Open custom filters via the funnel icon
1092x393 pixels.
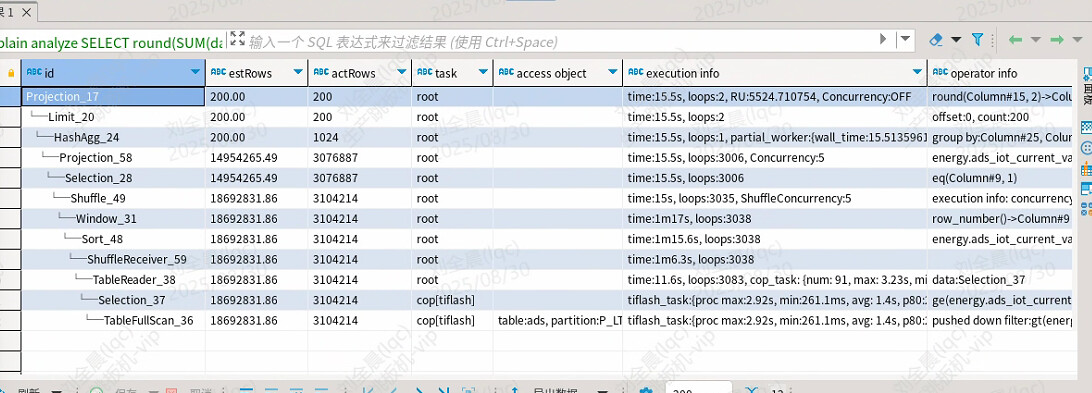[x=978, y=40]
